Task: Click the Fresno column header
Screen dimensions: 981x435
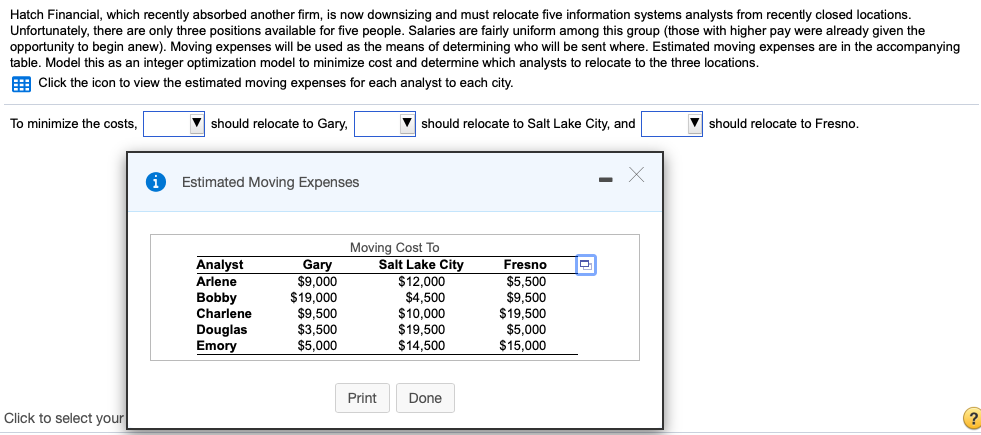Action: pyautogui.click(x=525, y=265)
